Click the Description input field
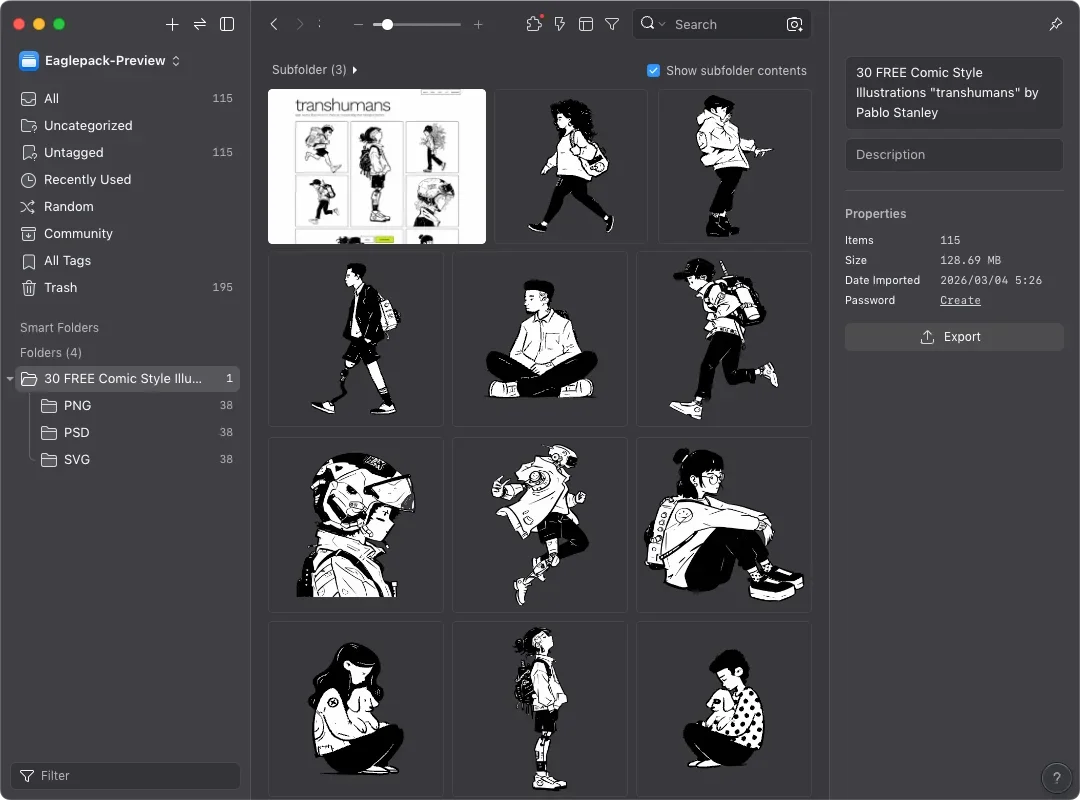The image size is (1080, 800). click(x=954, y=155)
